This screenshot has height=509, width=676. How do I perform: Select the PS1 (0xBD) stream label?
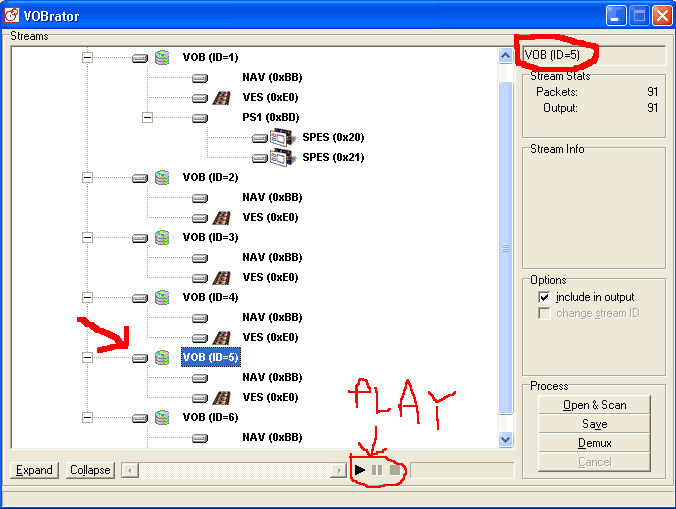pyautogui.click(x=271, y=117)
